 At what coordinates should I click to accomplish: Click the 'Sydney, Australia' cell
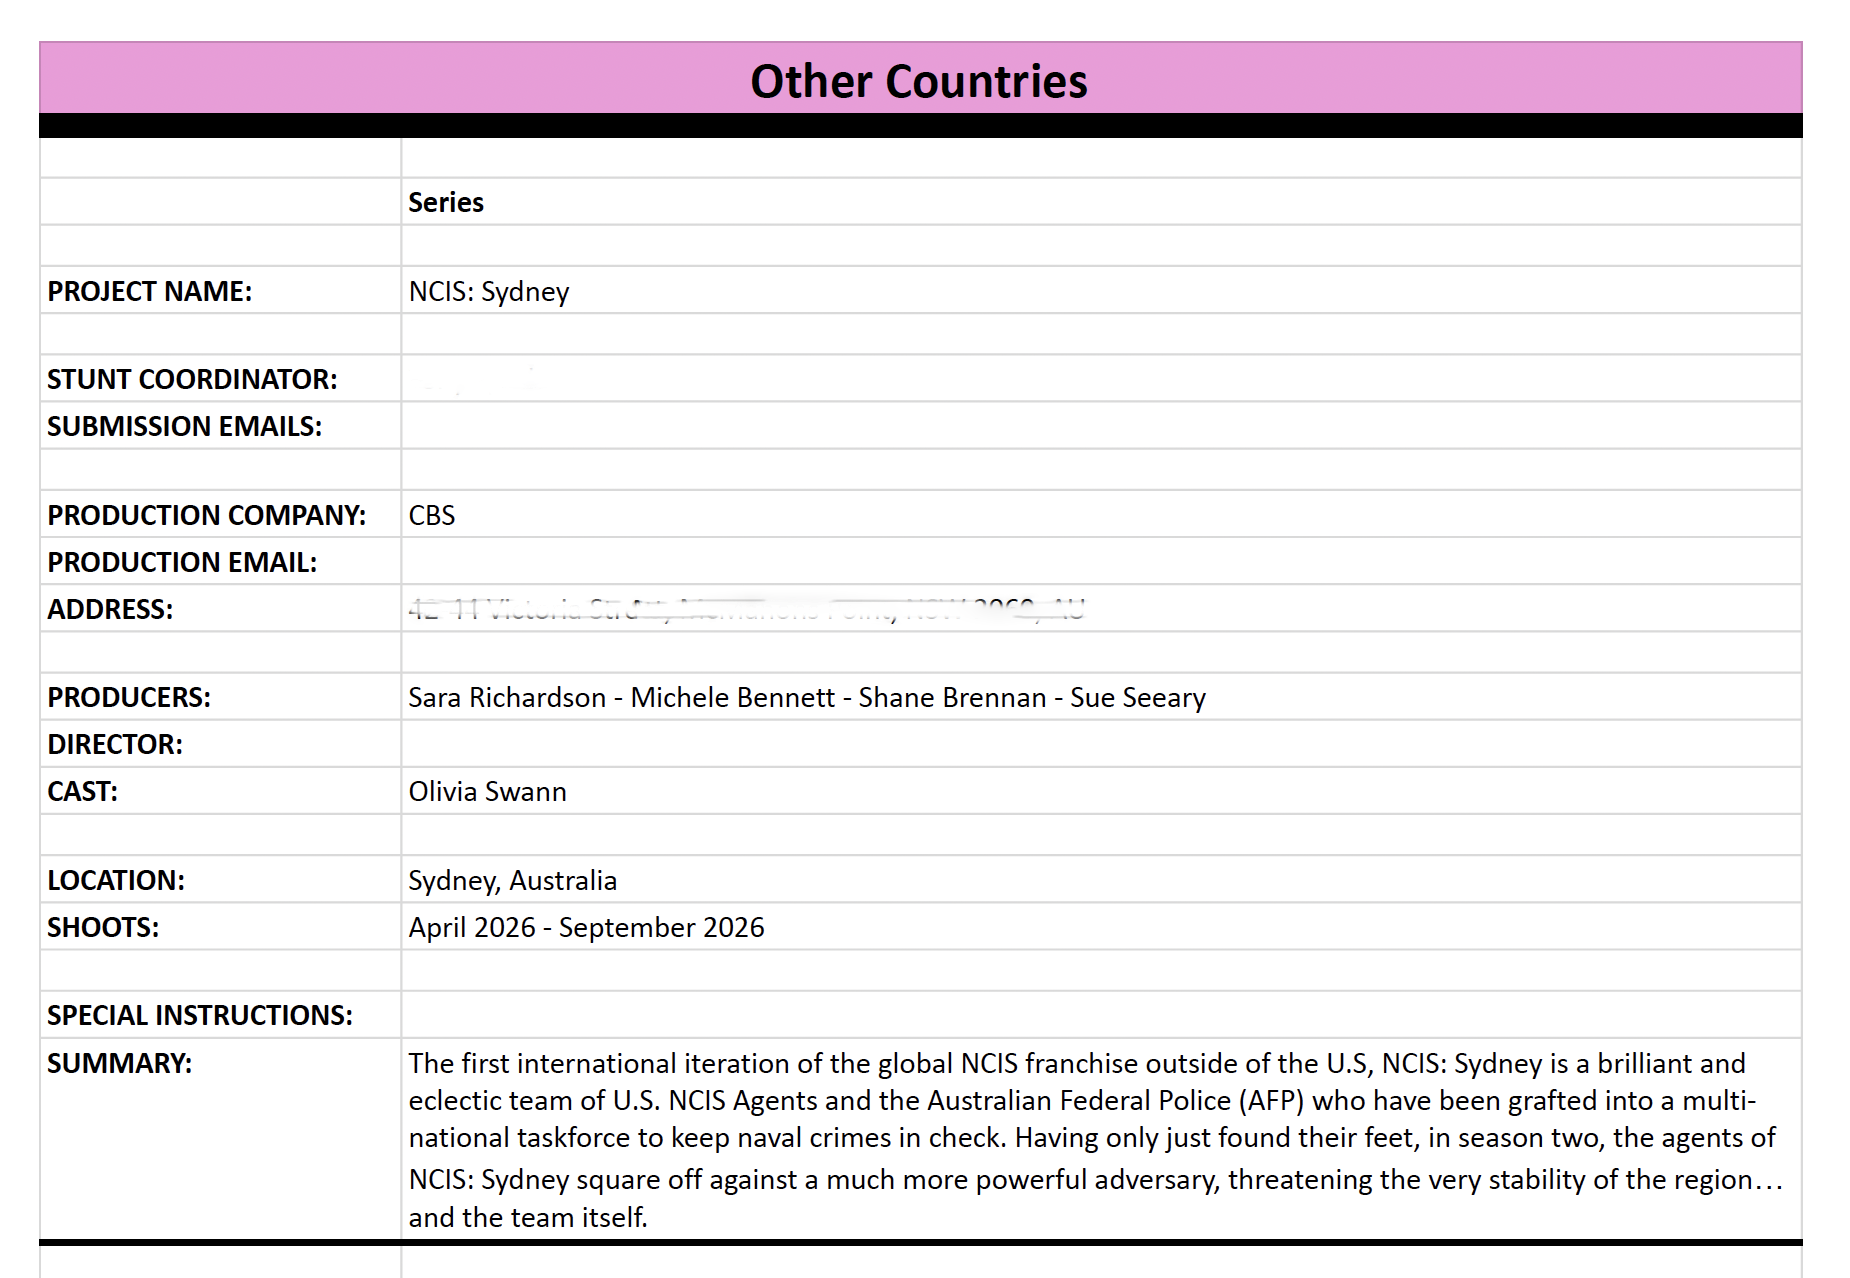coord(1101,880)
